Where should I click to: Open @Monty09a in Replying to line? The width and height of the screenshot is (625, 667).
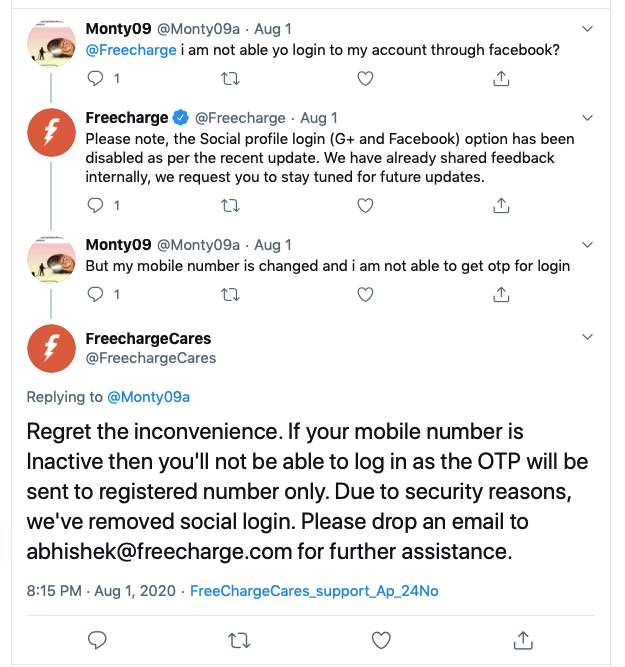point(148,397)
